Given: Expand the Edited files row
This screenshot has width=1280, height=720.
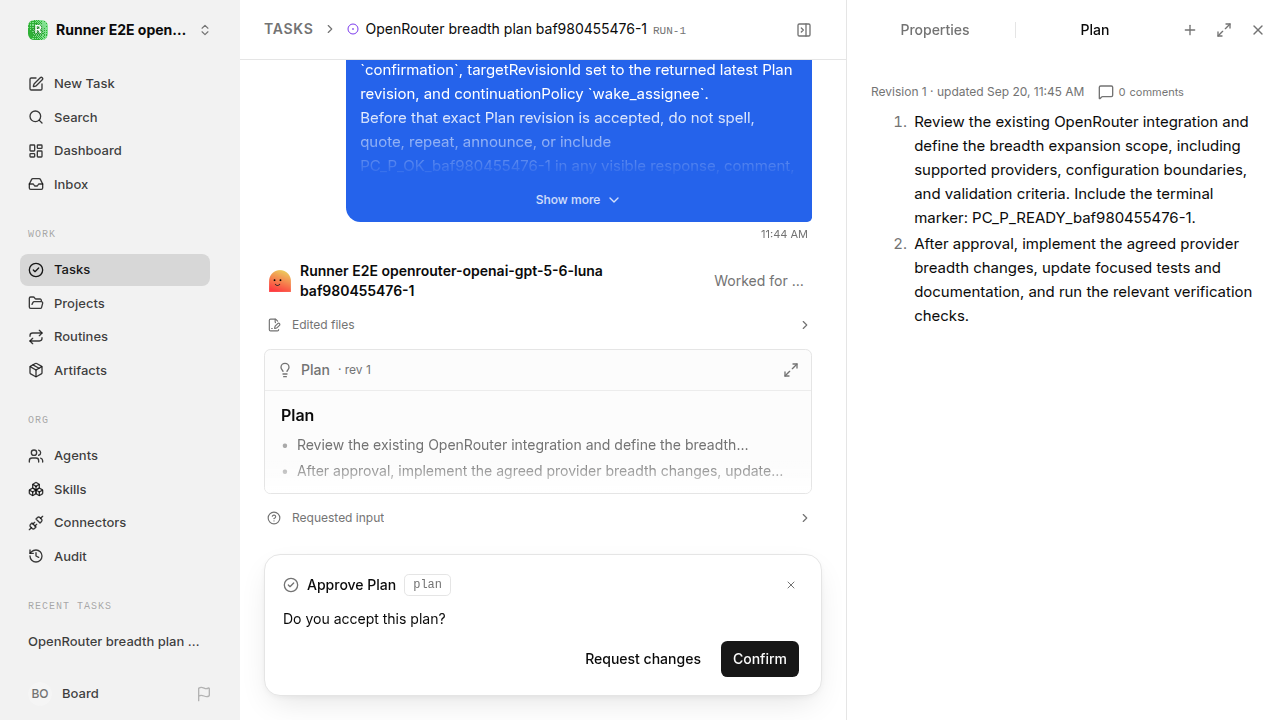Looking at the screenshot, I should pyautogui.click(x=538, y=325).
